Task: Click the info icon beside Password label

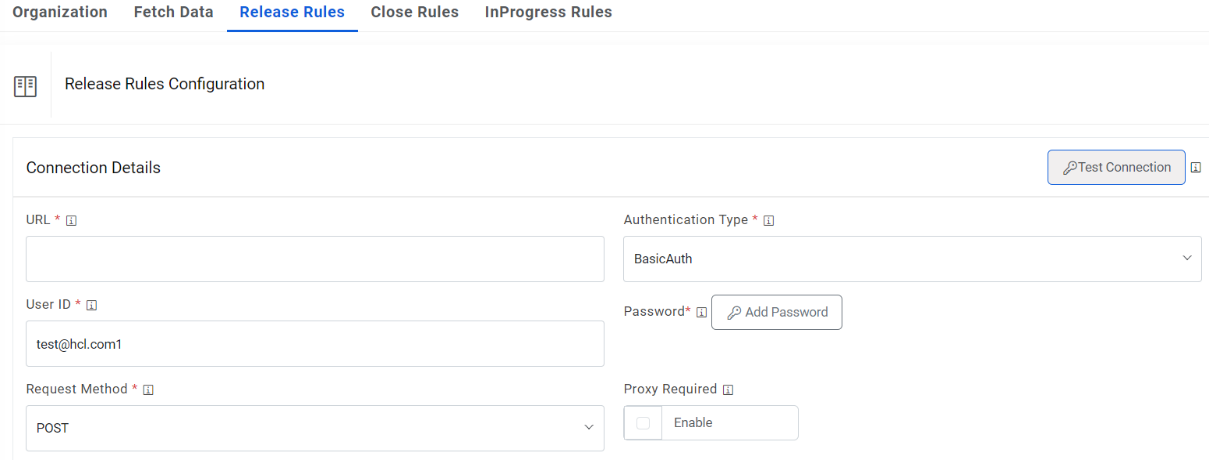Action: (701, 312)
